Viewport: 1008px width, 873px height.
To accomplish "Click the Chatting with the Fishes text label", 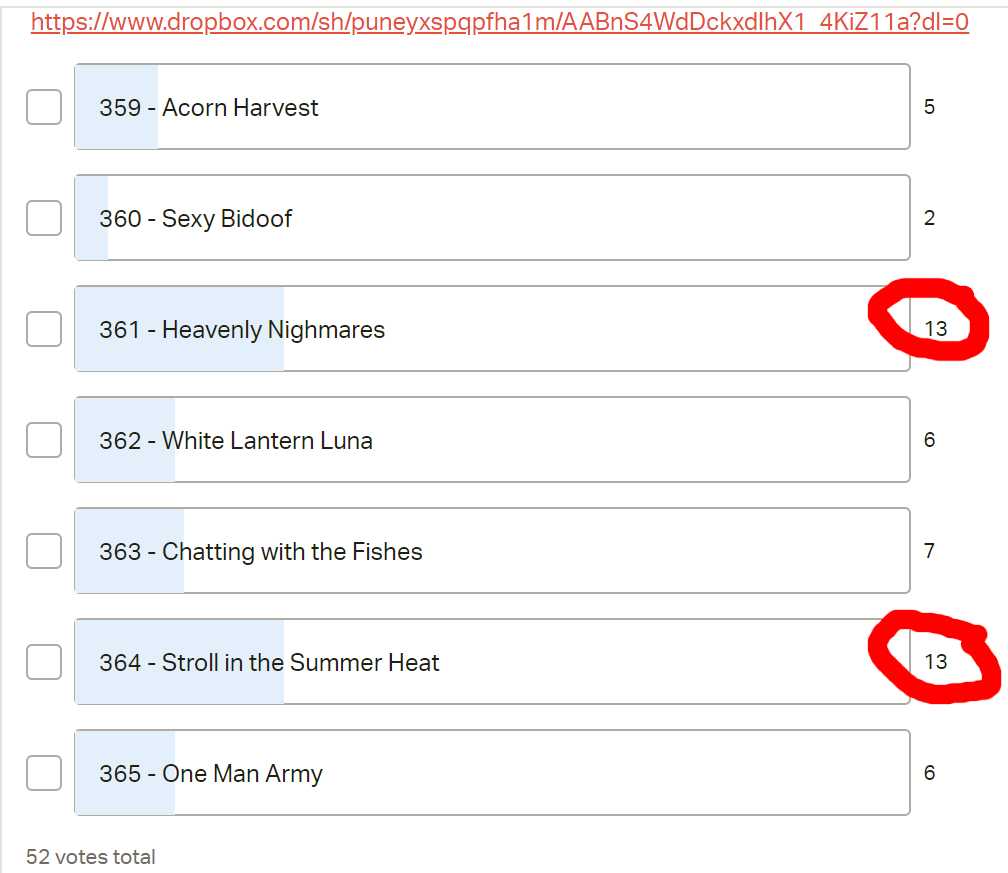I will coord(261,552).
